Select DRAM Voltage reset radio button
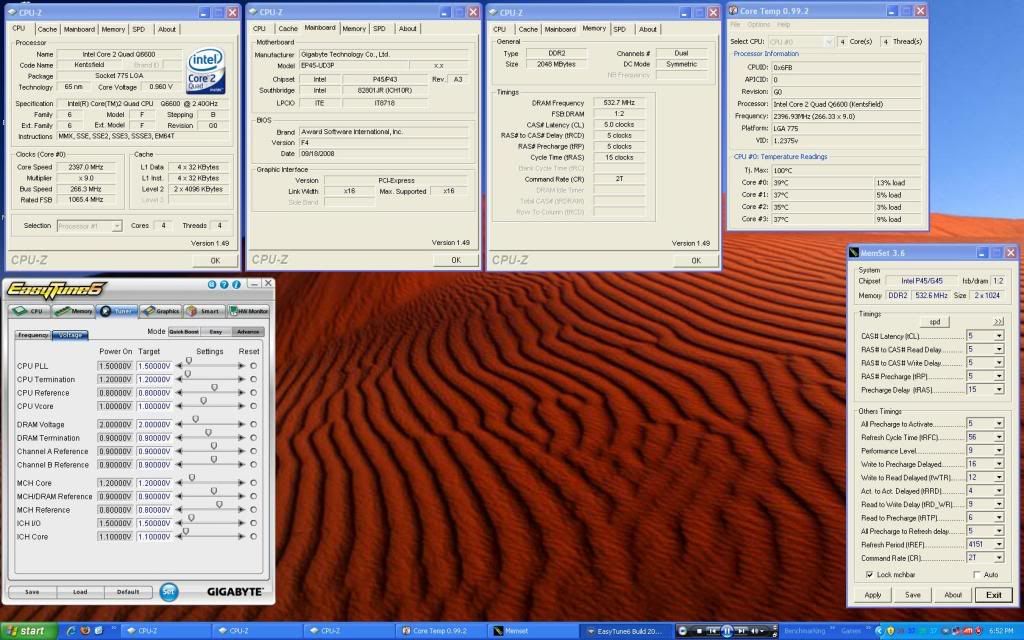Image resolution: width=1024 pixels, height=640 pixels. pyautogui.click(x=253, y=424)
